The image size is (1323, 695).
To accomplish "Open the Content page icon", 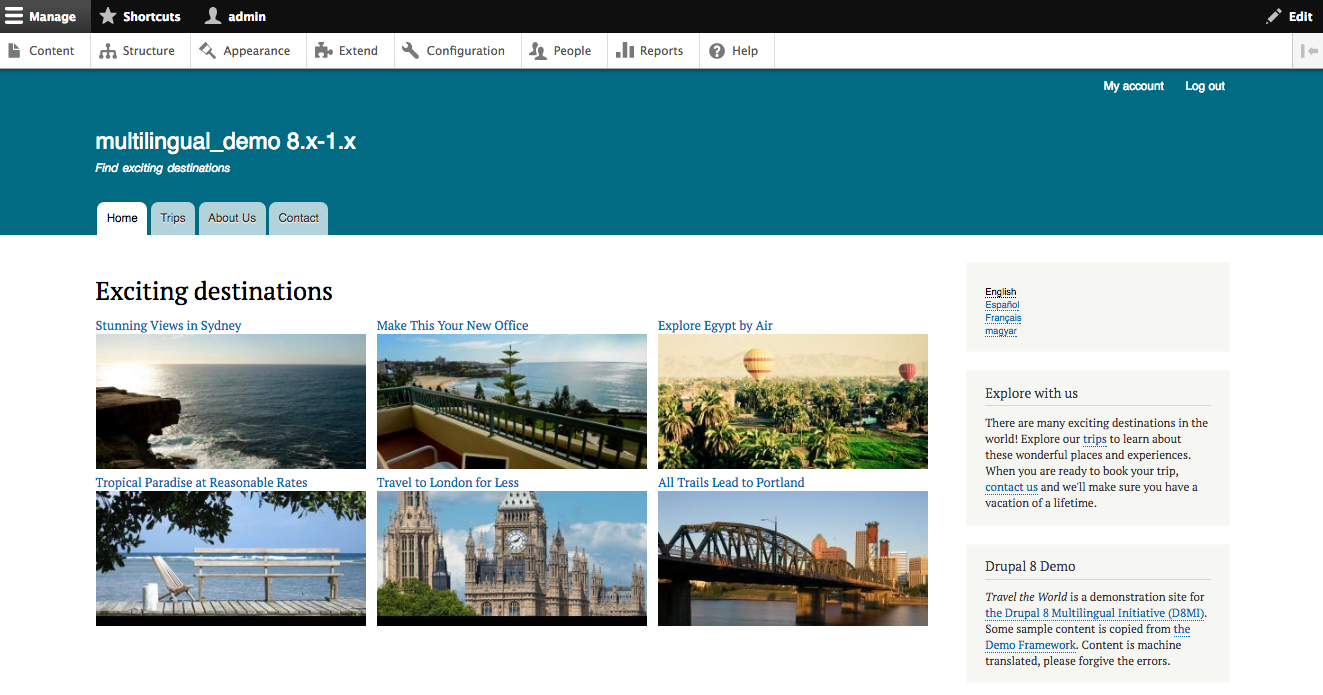I will click(x=15, y=51).
